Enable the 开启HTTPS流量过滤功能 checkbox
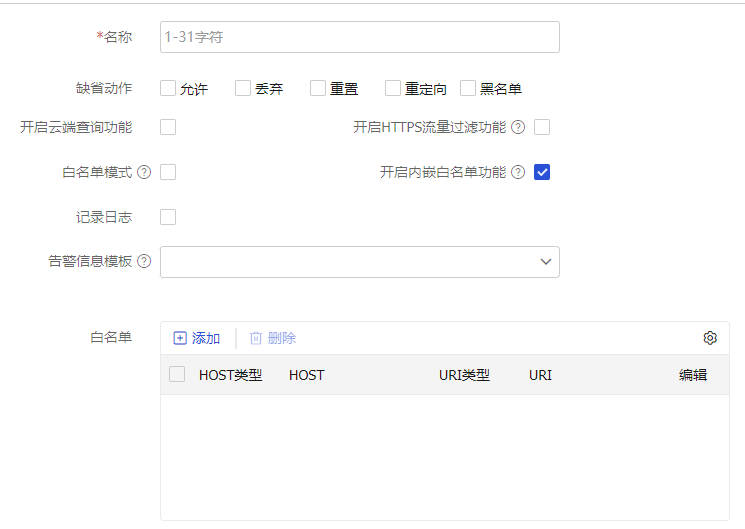The image size is (745, 529). [x=542, y=127]
